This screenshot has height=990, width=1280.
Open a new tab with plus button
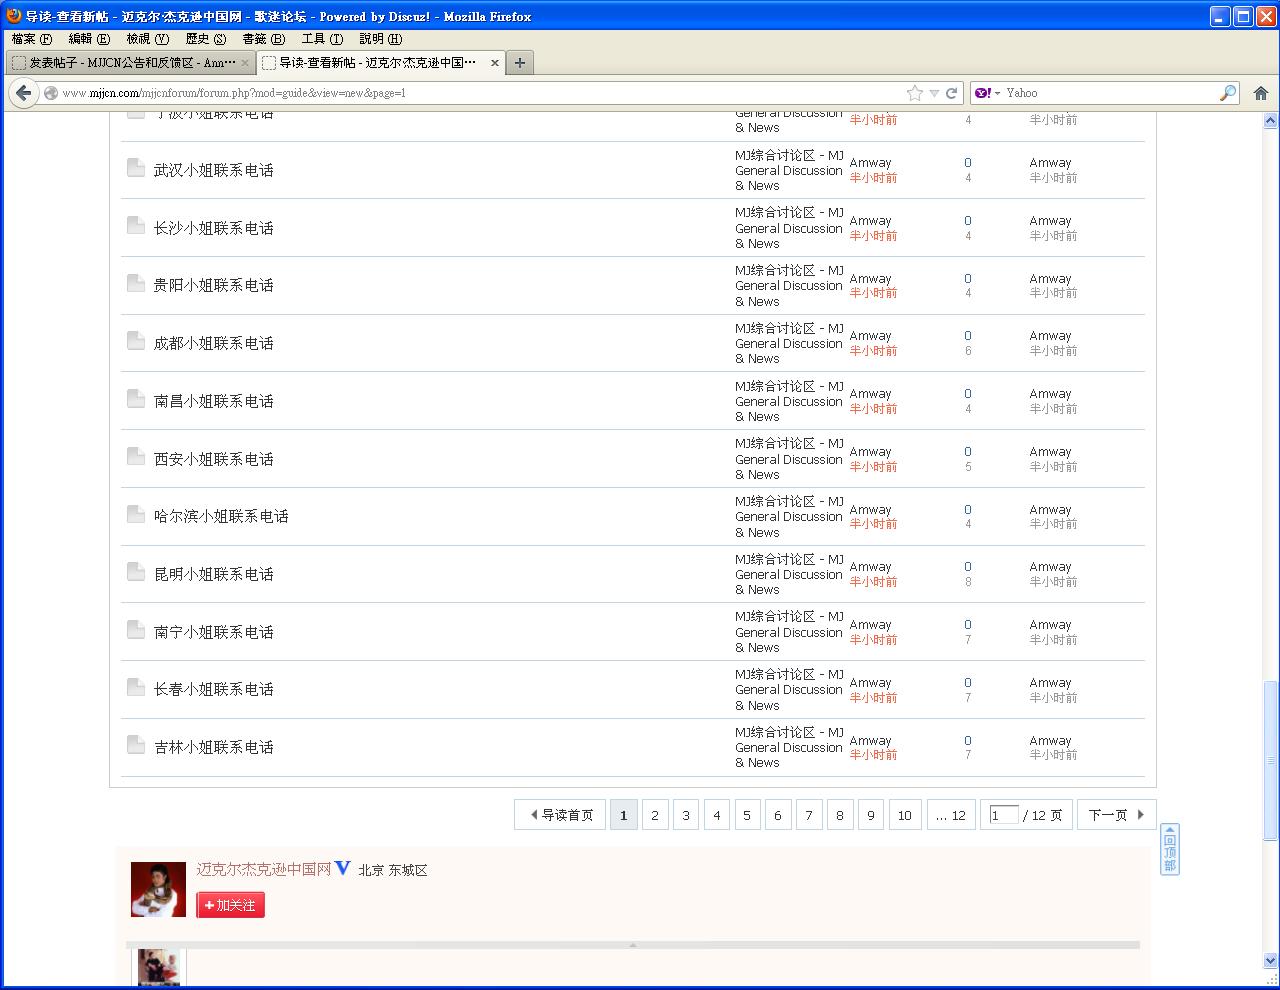click(x=519, y=63)
